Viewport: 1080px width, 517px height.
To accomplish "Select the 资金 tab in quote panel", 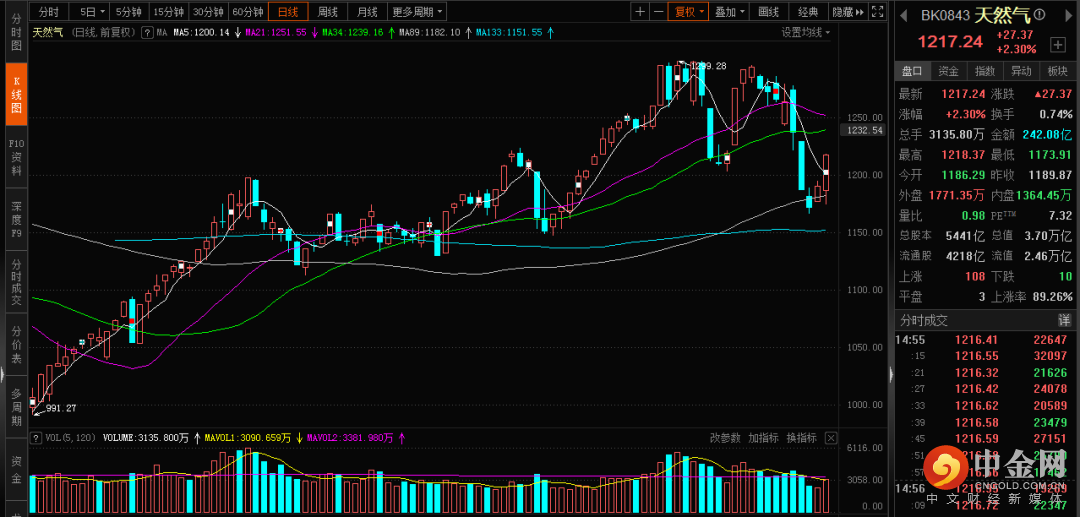I will click(948, 71).
